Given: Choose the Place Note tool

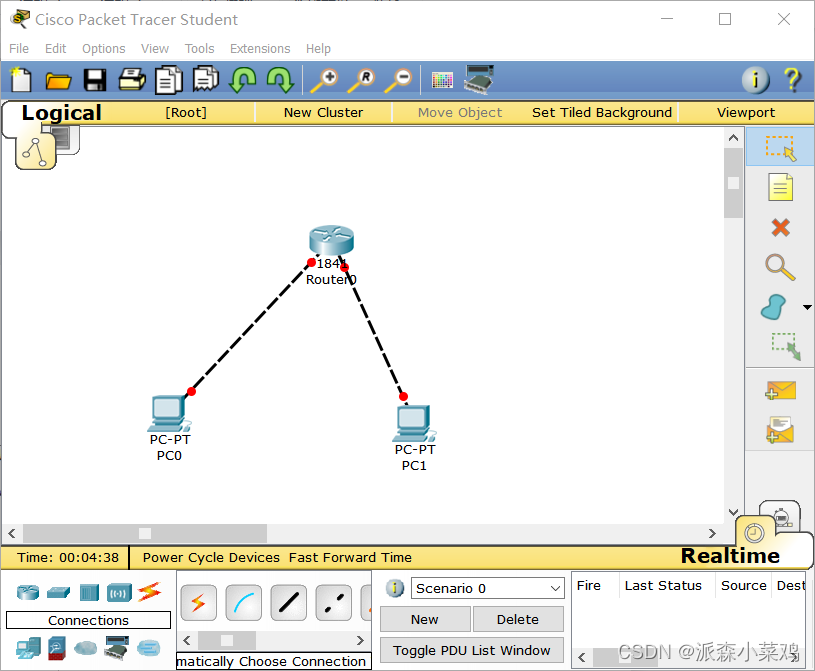Looking at the screenshot, I should (x=780, y=188).
